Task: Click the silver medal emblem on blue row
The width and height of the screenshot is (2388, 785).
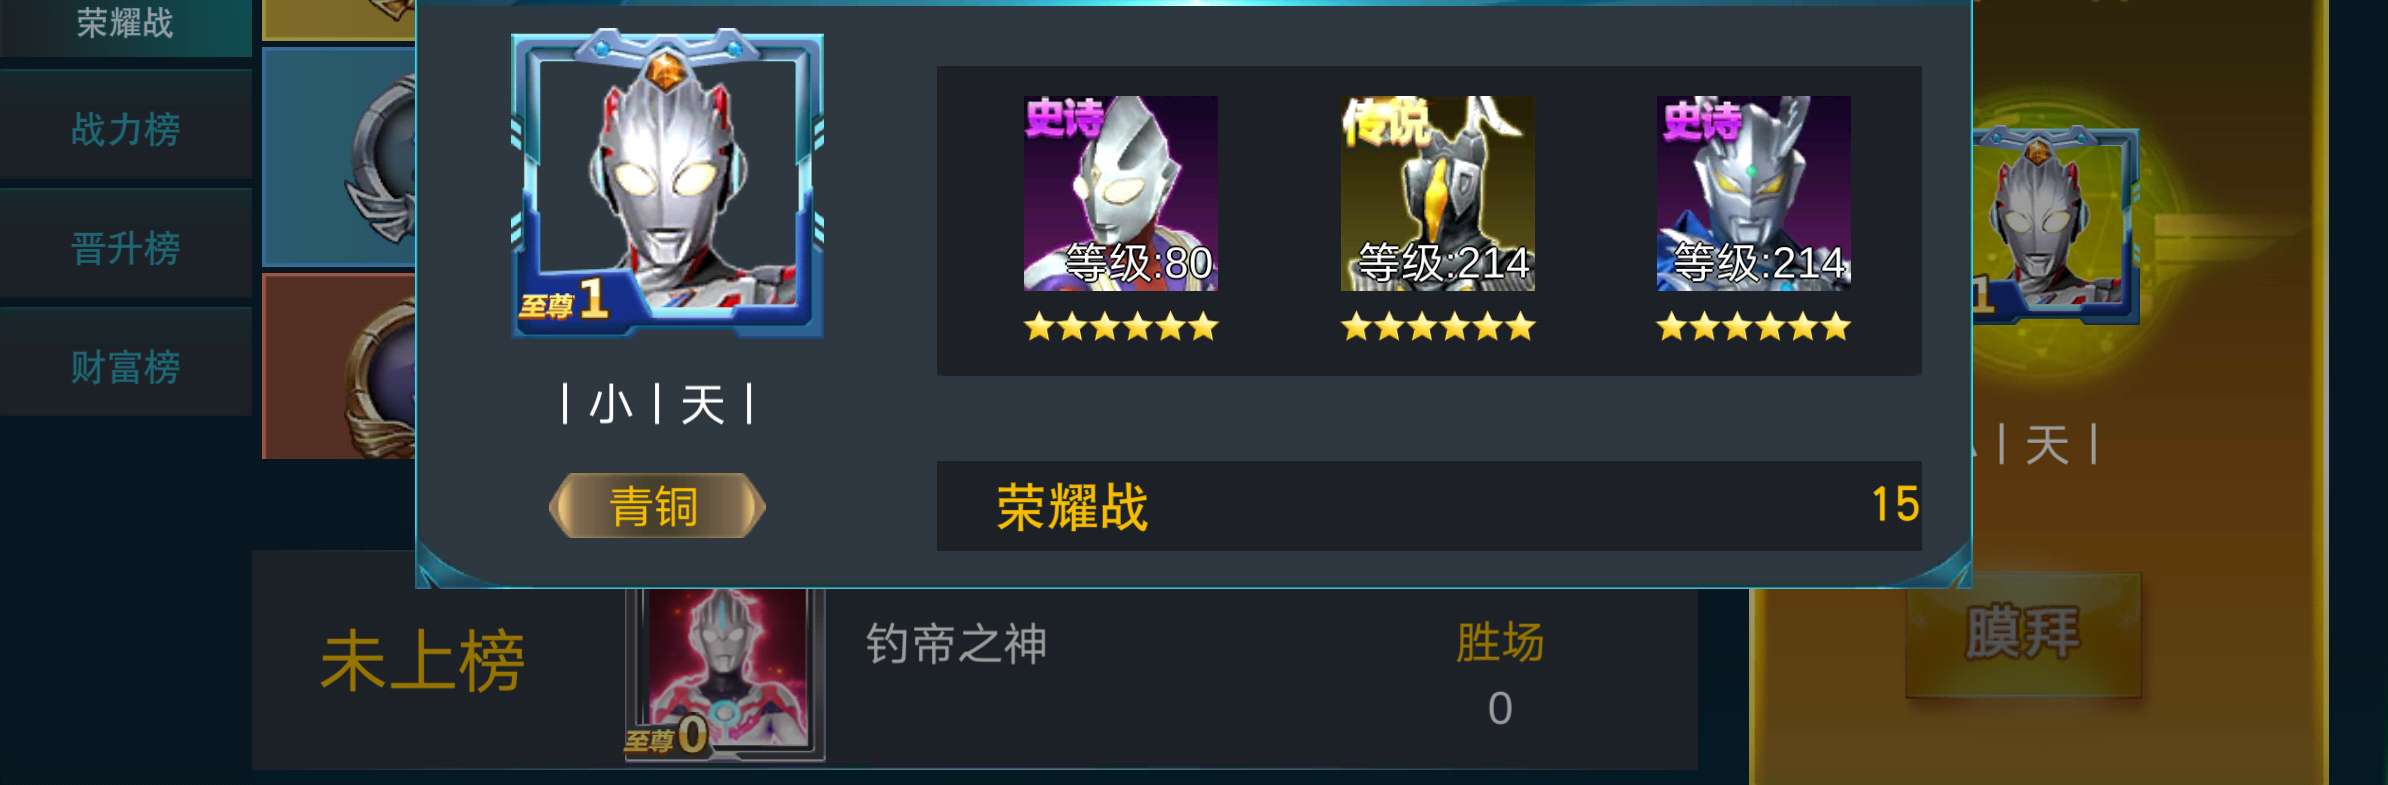Action: (382, 160)
